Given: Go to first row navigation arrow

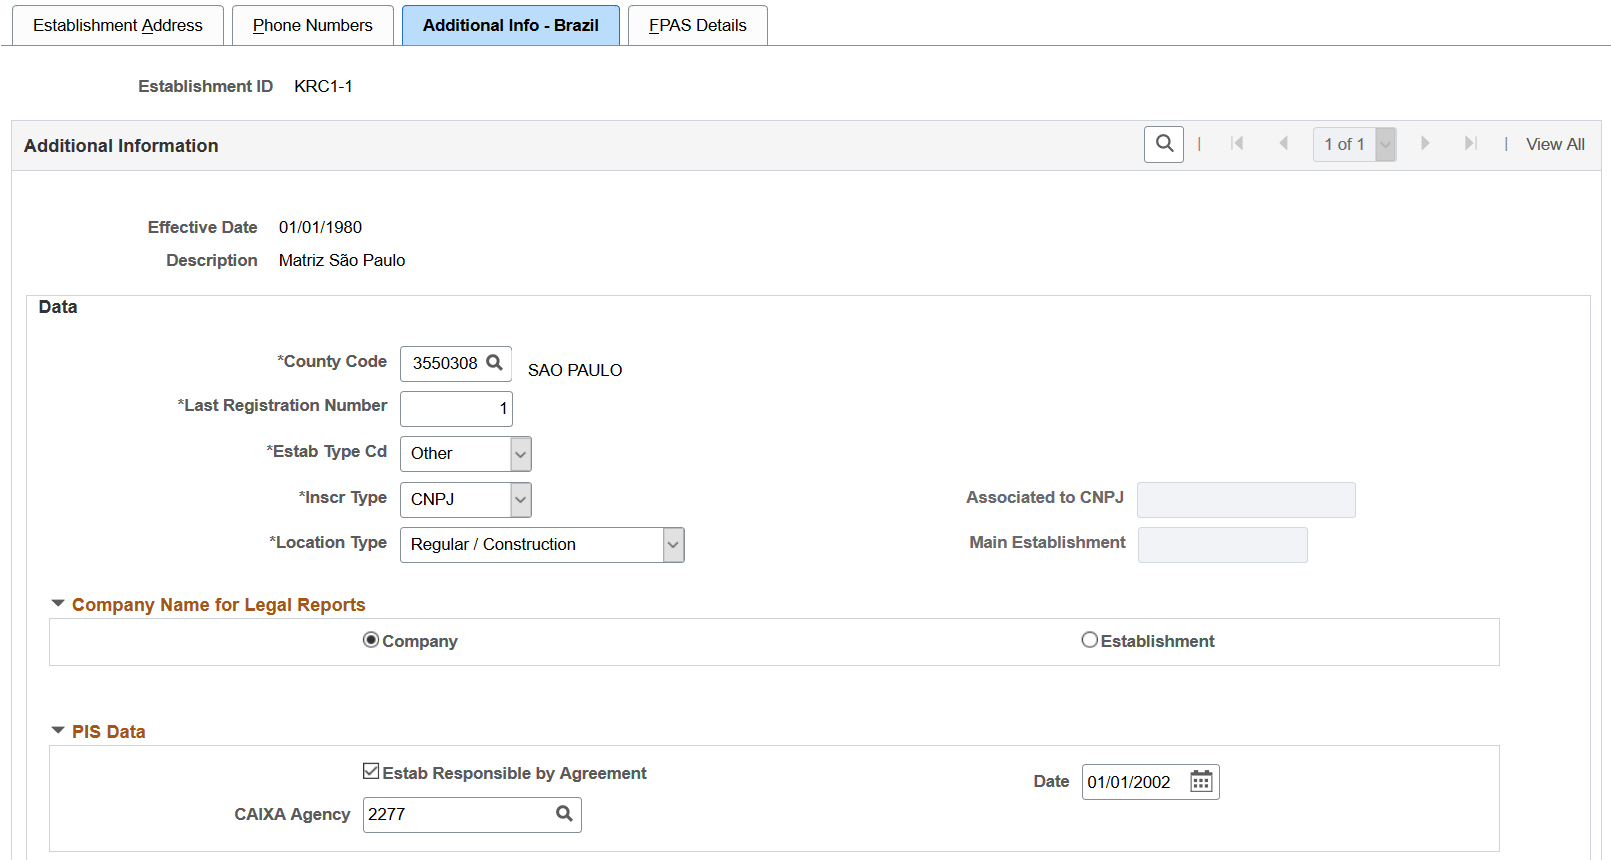Looking at the screenshot, I should tap(1237, 144).
